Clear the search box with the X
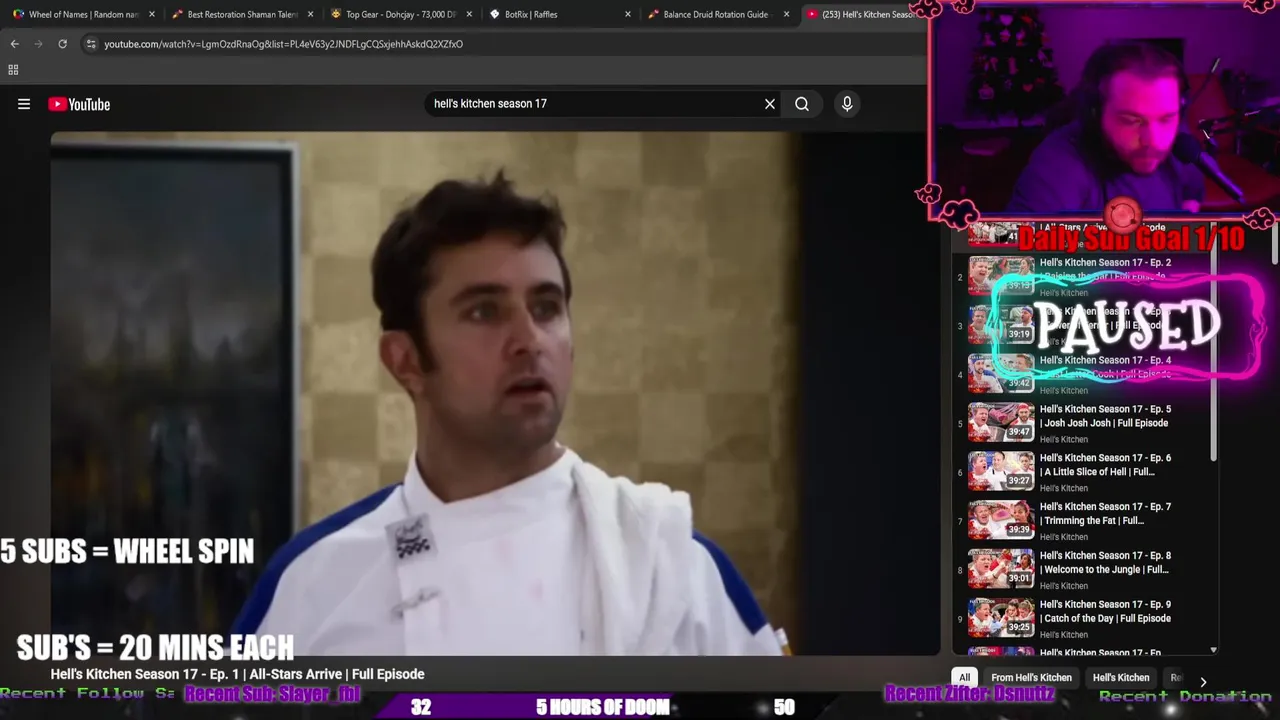The image size is (1280, 720). pos(770,104)
